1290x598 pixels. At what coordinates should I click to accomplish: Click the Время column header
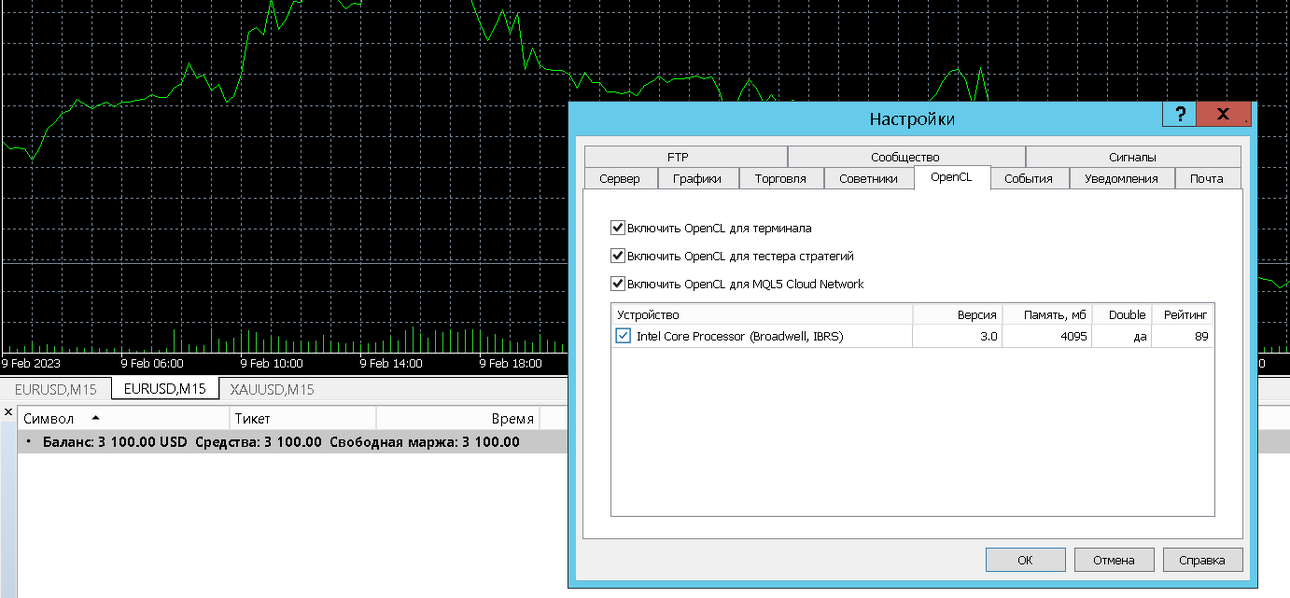[456, 418]
